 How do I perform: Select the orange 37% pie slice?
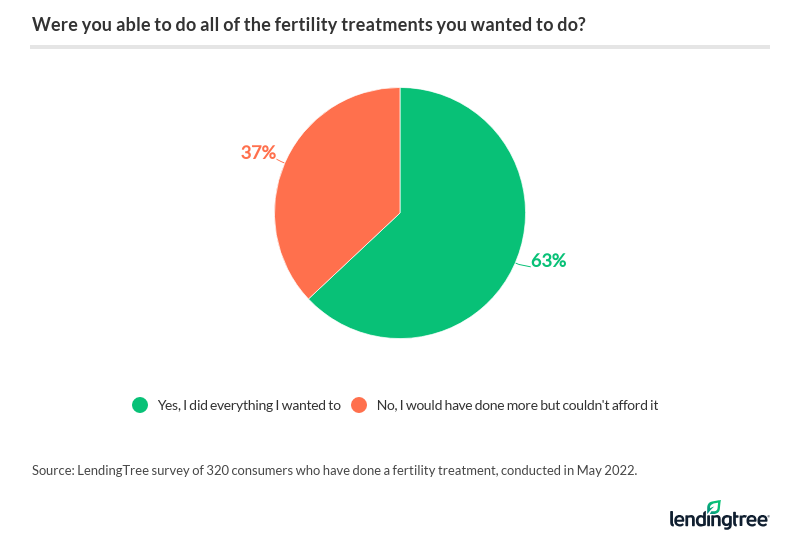coord(330,200)
